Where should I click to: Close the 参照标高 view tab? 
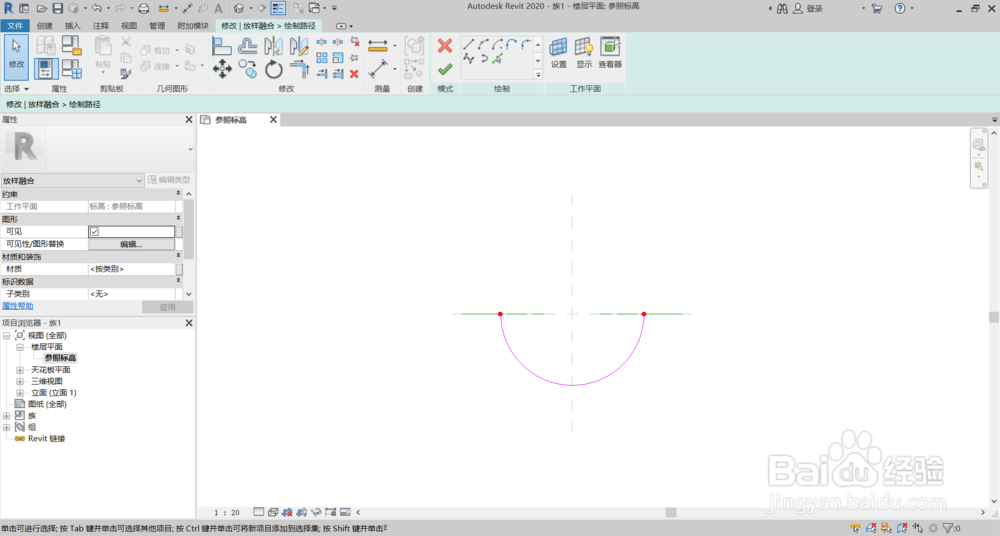click(x=274, y=119)
